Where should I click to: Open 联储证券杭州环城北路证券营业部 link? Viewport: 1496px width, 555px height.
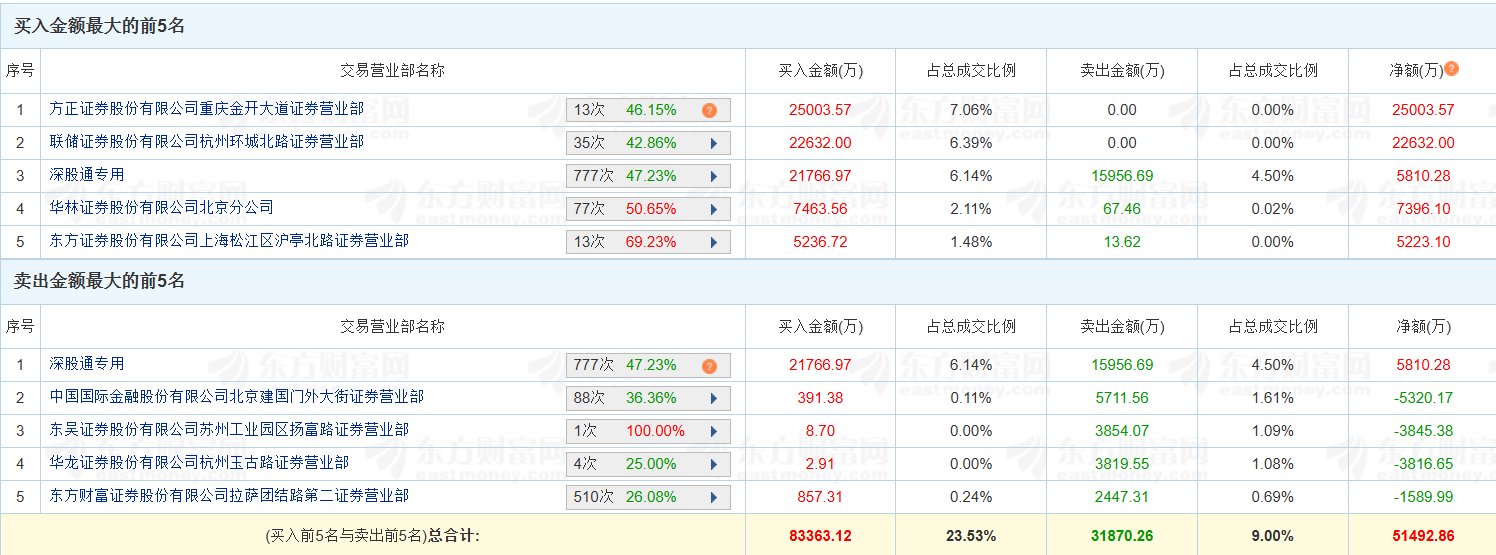pyautogui.click(x=207, y=141)
